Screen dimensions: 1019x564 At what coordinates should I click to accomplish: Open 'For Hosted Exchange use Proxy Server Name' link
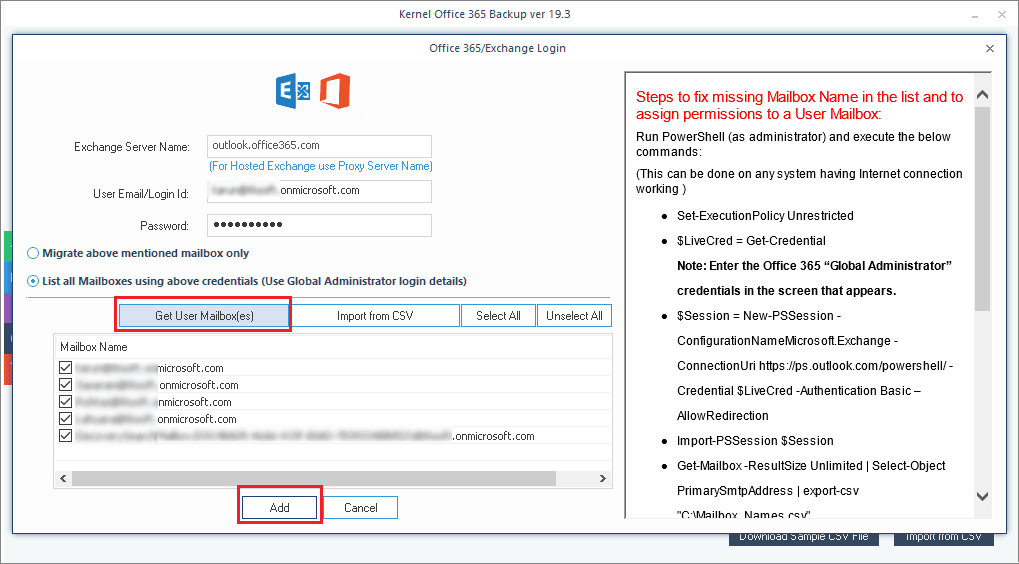[x=321, y=166]
